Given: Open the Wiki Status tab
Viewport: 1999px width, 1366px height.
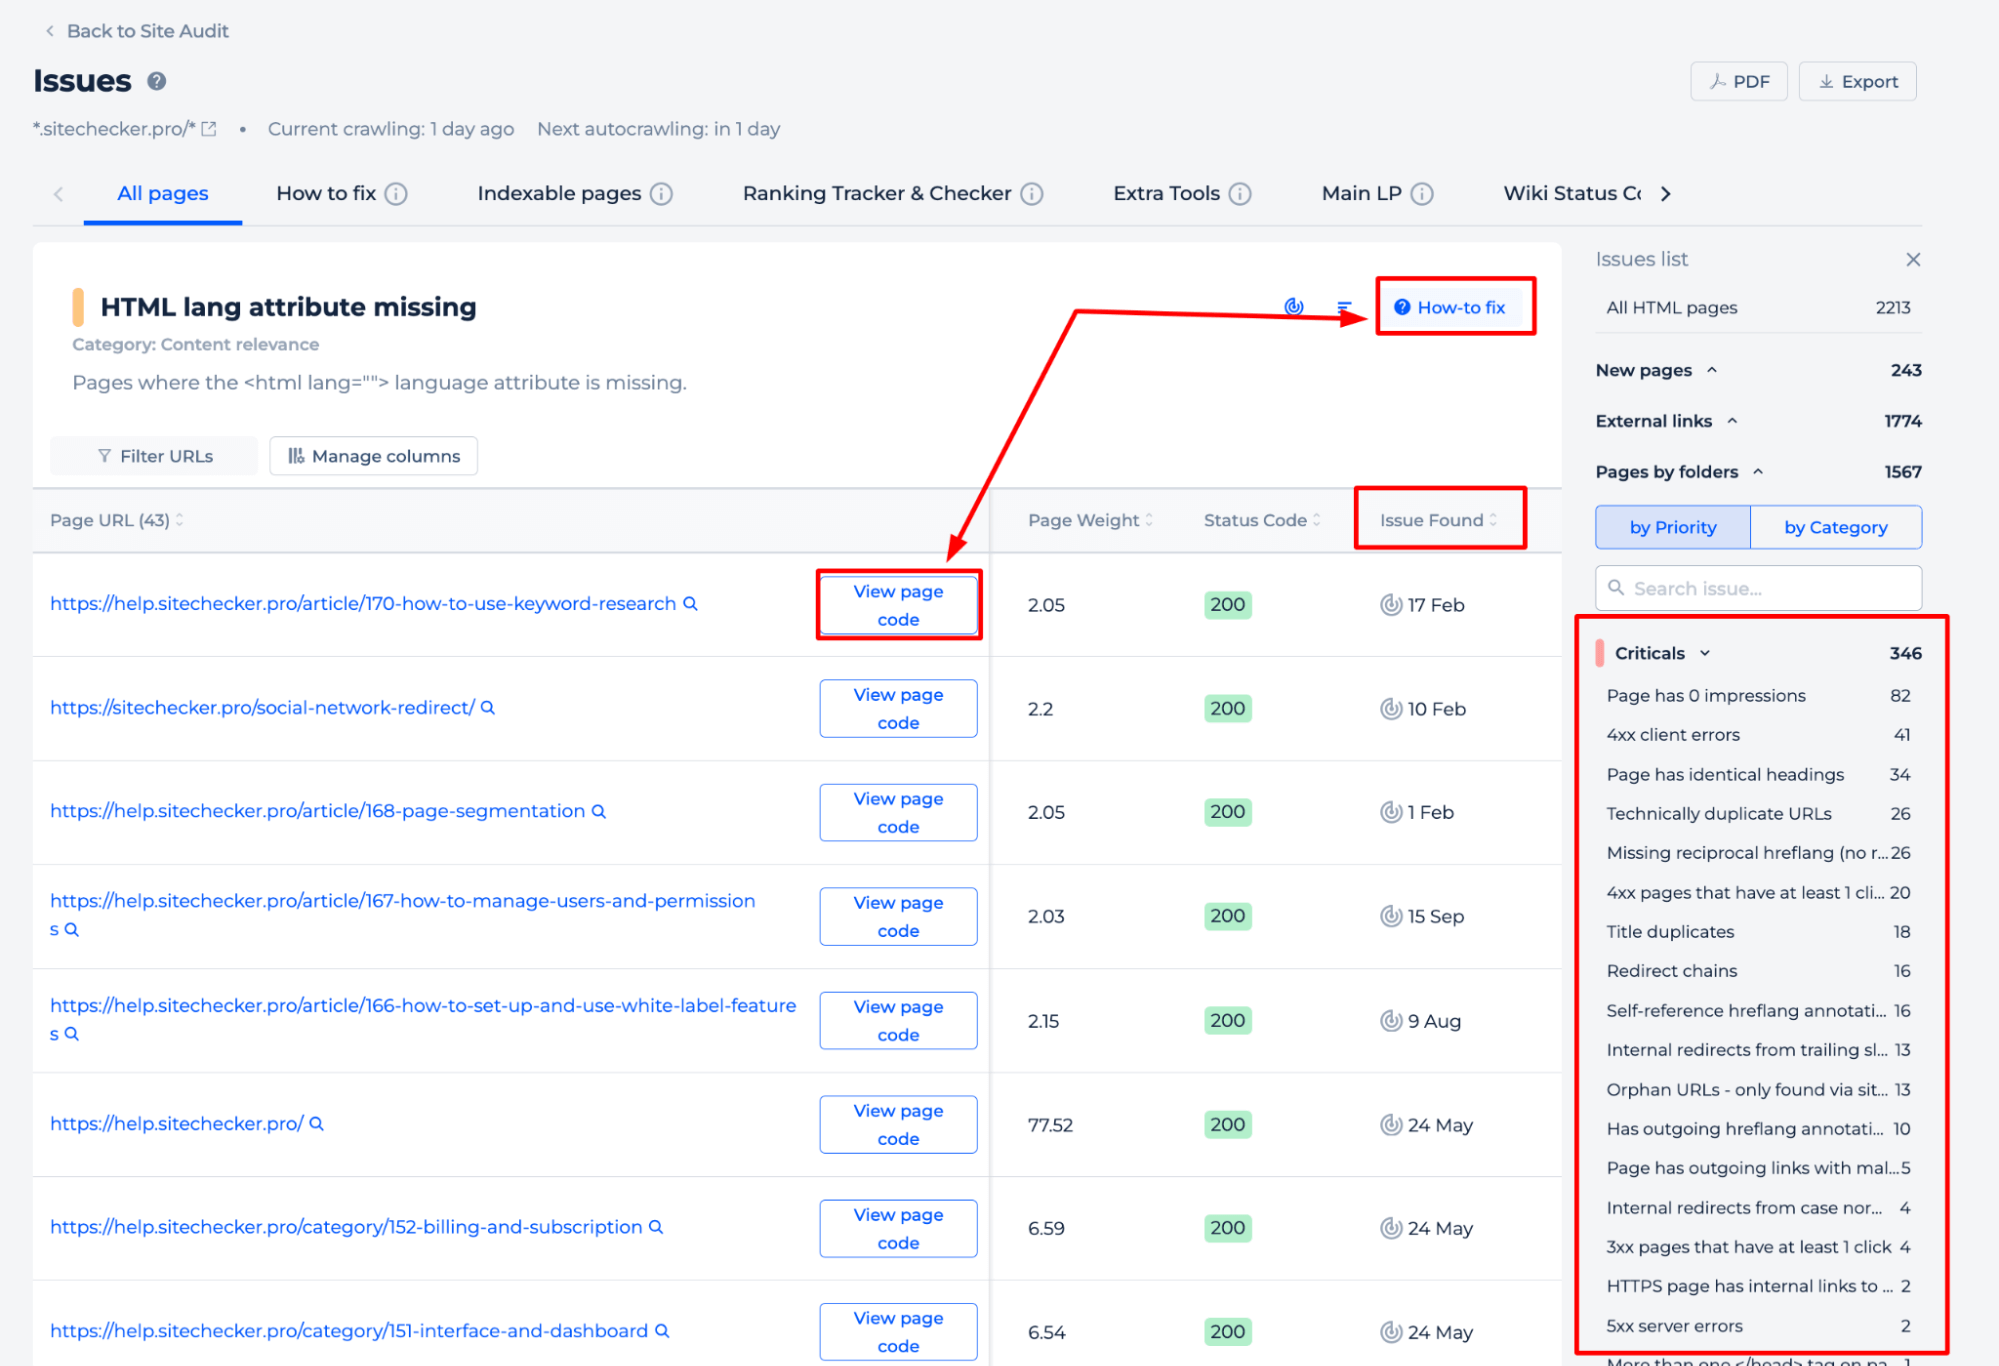Looking at the screenshot, I should (x=1572, y=194).
